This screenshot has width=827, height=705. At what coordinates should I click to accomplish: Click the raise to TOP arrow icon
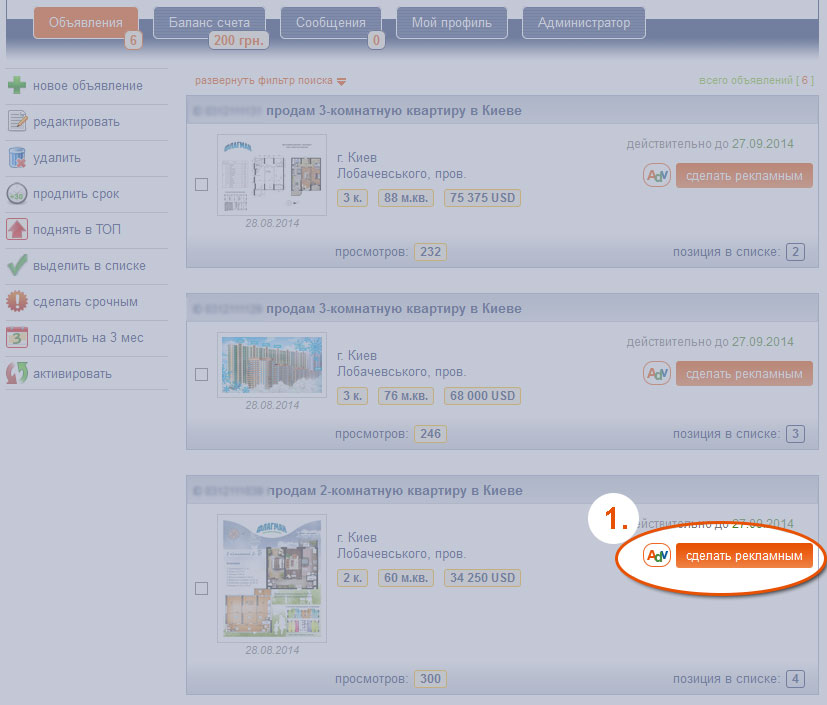[x=17, y=230]
